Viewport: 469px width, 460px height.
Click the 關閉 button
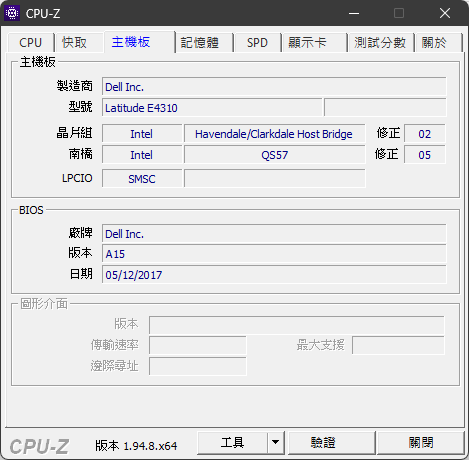[421, 443]
